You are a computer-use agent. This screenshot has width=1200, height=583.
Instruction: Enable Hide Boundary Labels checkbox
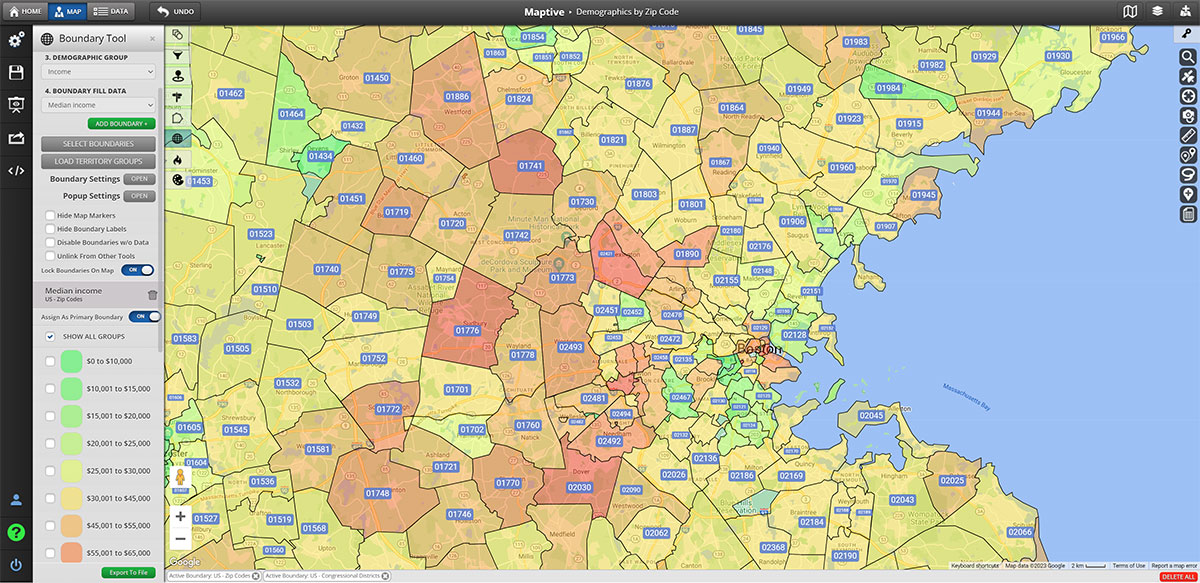pos(50,229)
